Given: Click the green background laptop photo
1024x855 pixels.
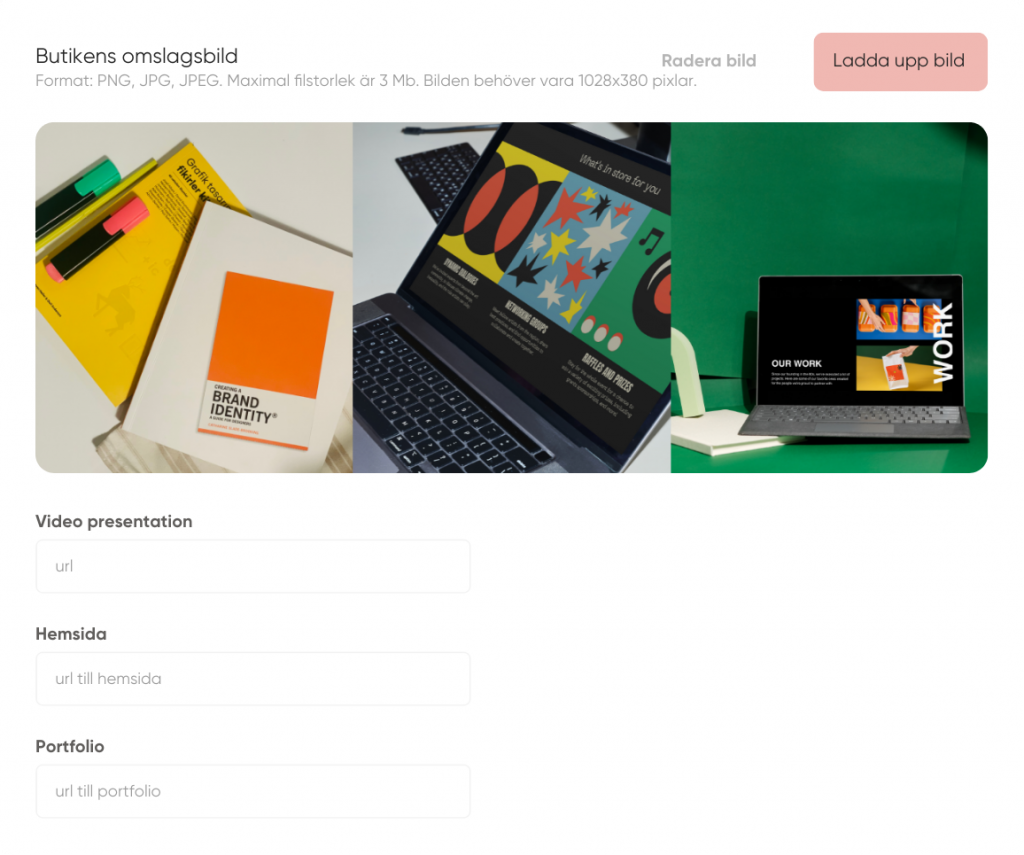Looking at the screenshot, I should pos(829,297).
